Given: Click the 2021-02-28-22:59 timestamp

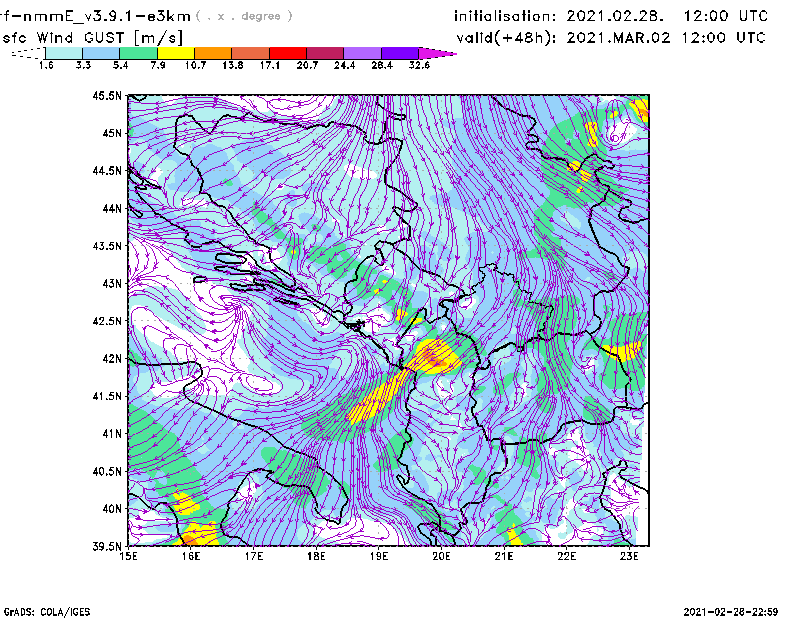Looking at the screenshot, I should point(731,612).
